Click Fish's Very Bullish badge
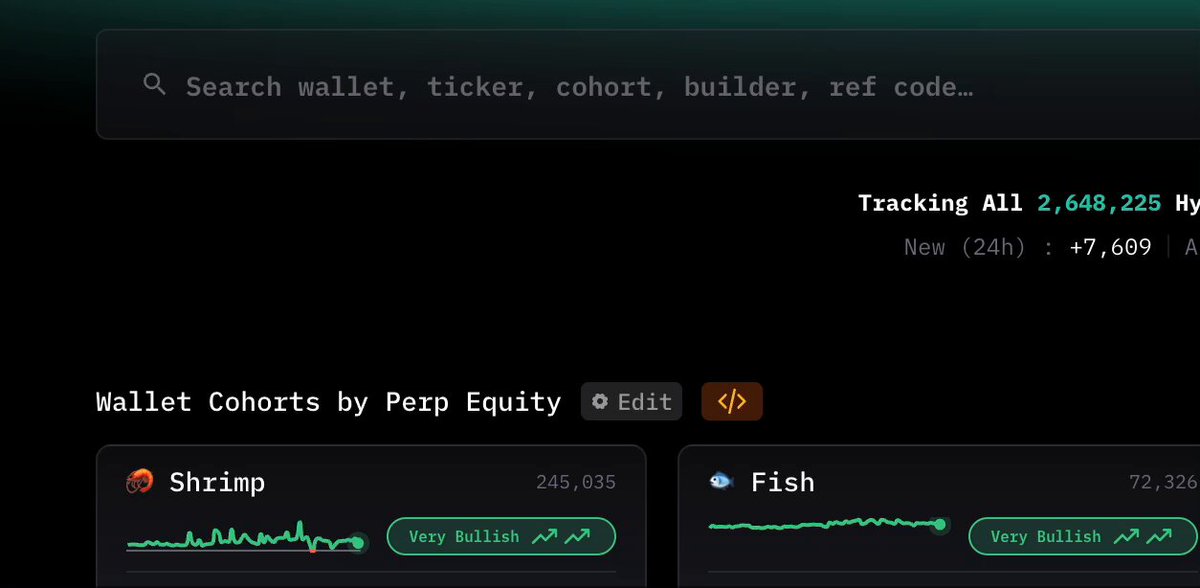 click(1083, 537)
